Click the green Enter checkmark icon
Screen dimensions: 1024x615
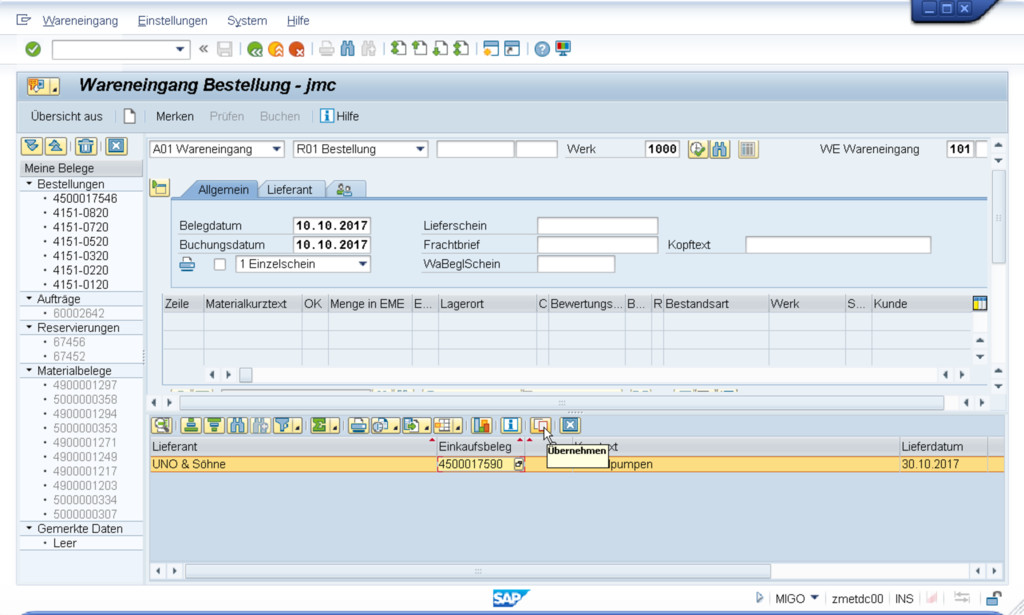(33, 49)
